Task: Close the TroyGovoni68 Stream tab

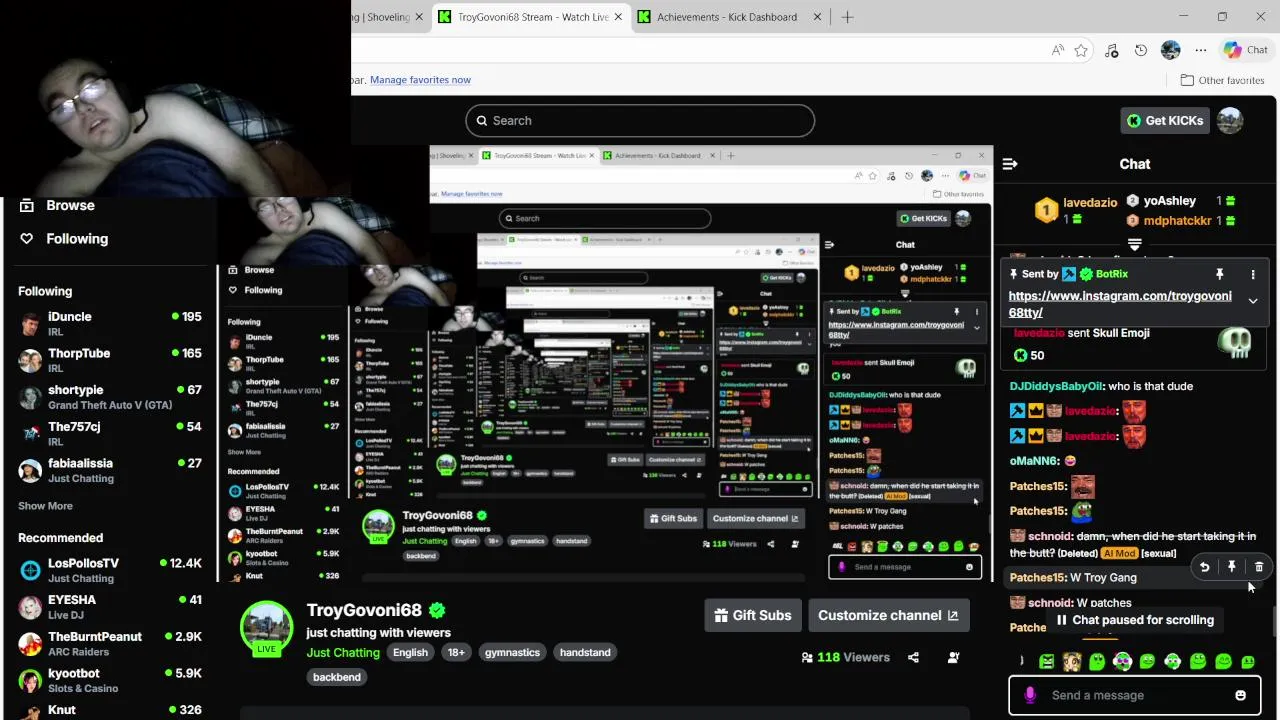Action: click(618, 17)
